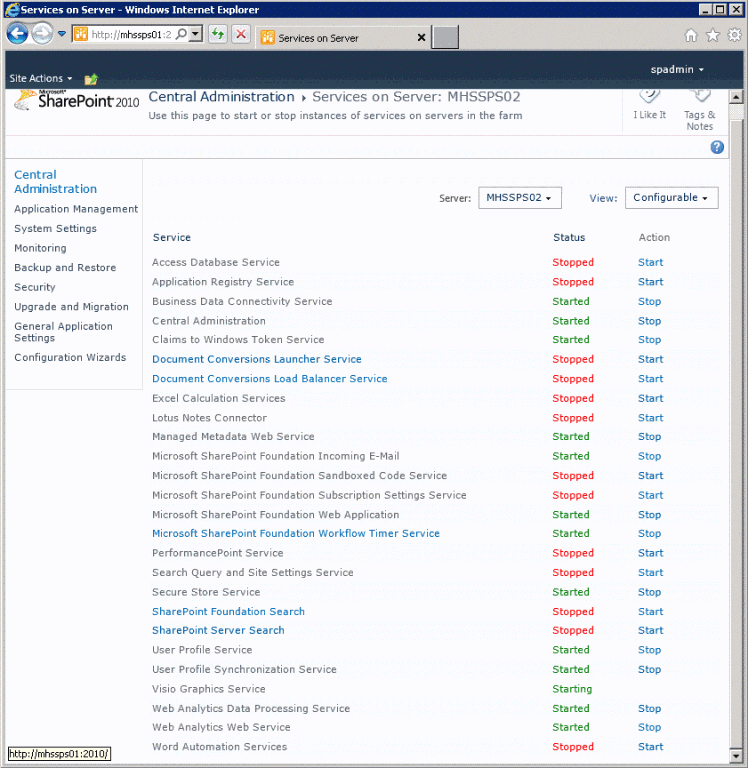The image size is (748, 768).
Task: Stop the User Profile Synchronization Service
Action: click(x=650, y=670)
